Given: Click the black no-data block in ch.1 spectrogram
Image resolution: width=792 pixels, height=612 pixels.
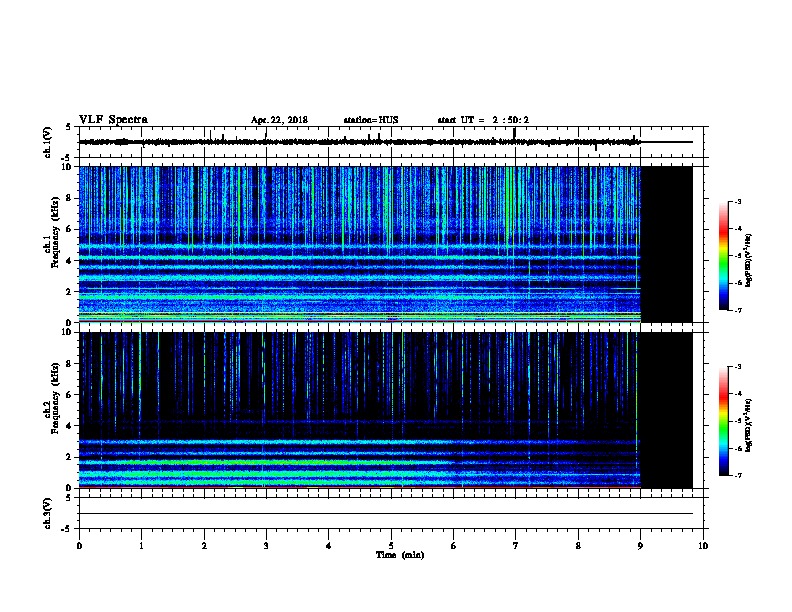Looking at the screenshot, I should 667,244.
